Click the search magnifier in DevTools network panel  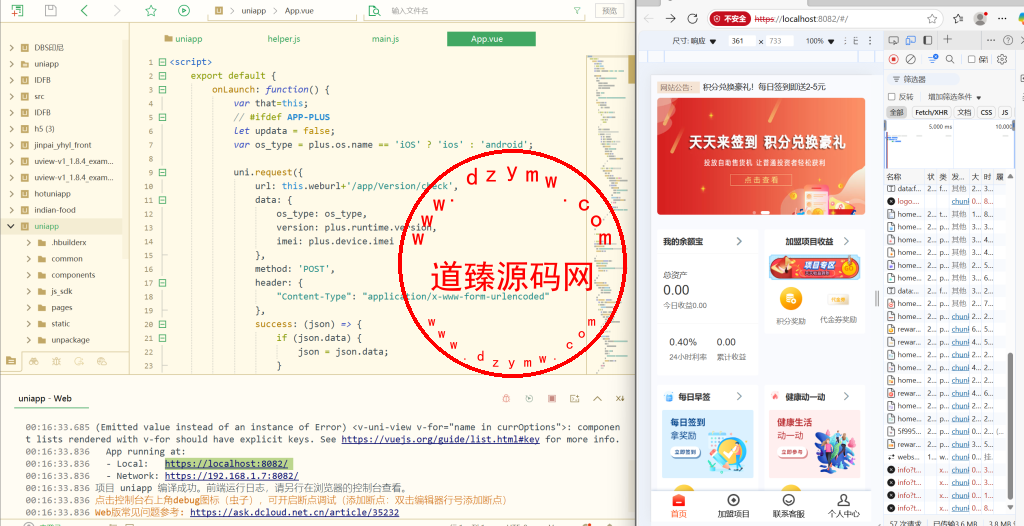click(950, 59)
